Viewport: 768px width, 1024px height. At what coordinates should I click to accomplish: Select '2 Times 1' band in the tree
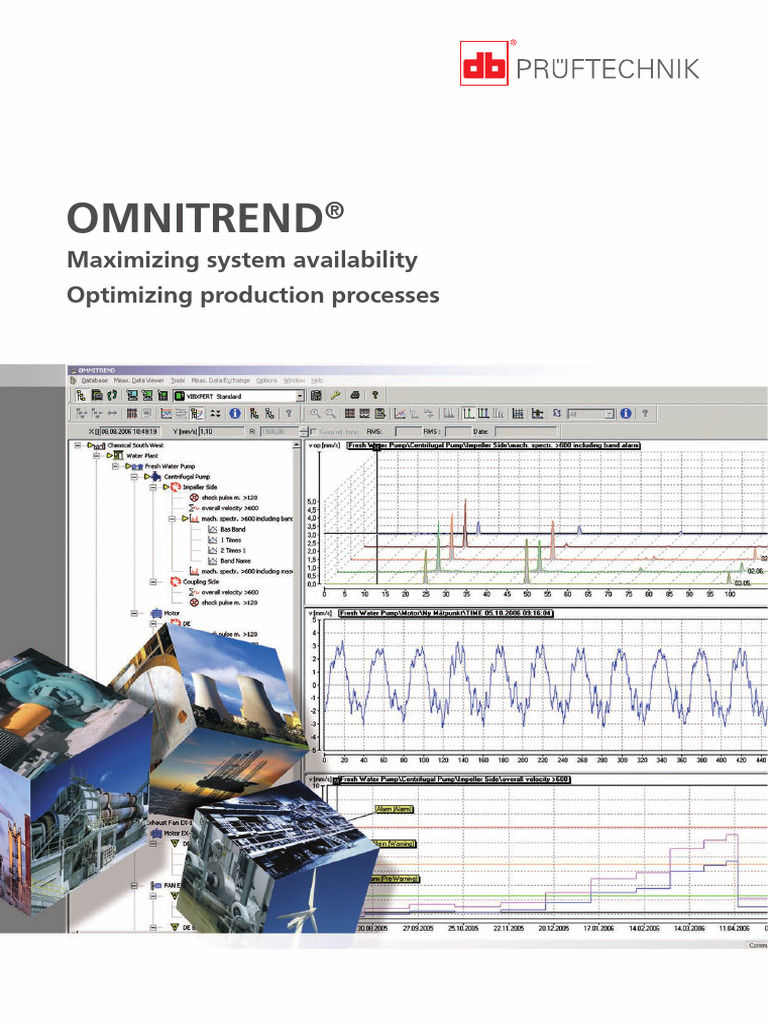click(232, 551)
